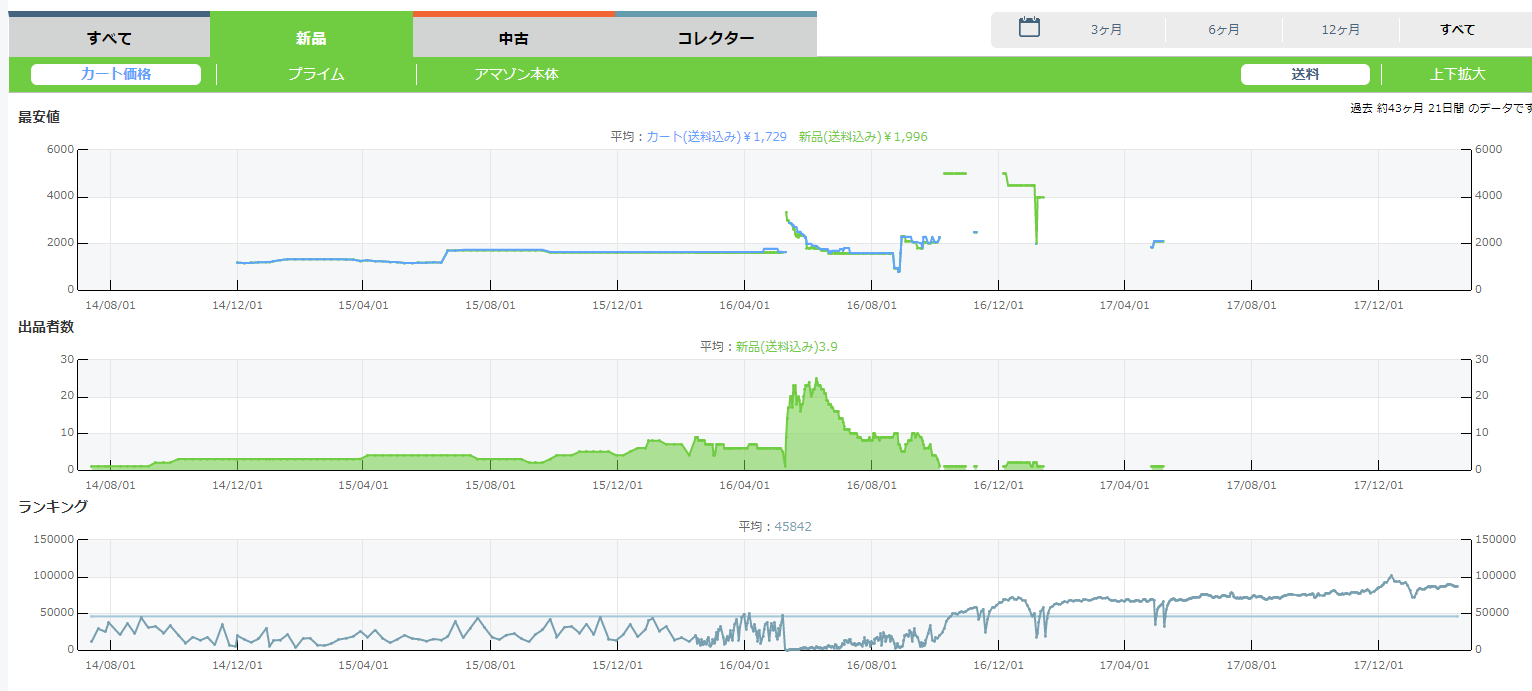This screenshot has width=1532, height=691.
Task: Click the 16/08/01 marker on price chart
Action: click(871, 303)
